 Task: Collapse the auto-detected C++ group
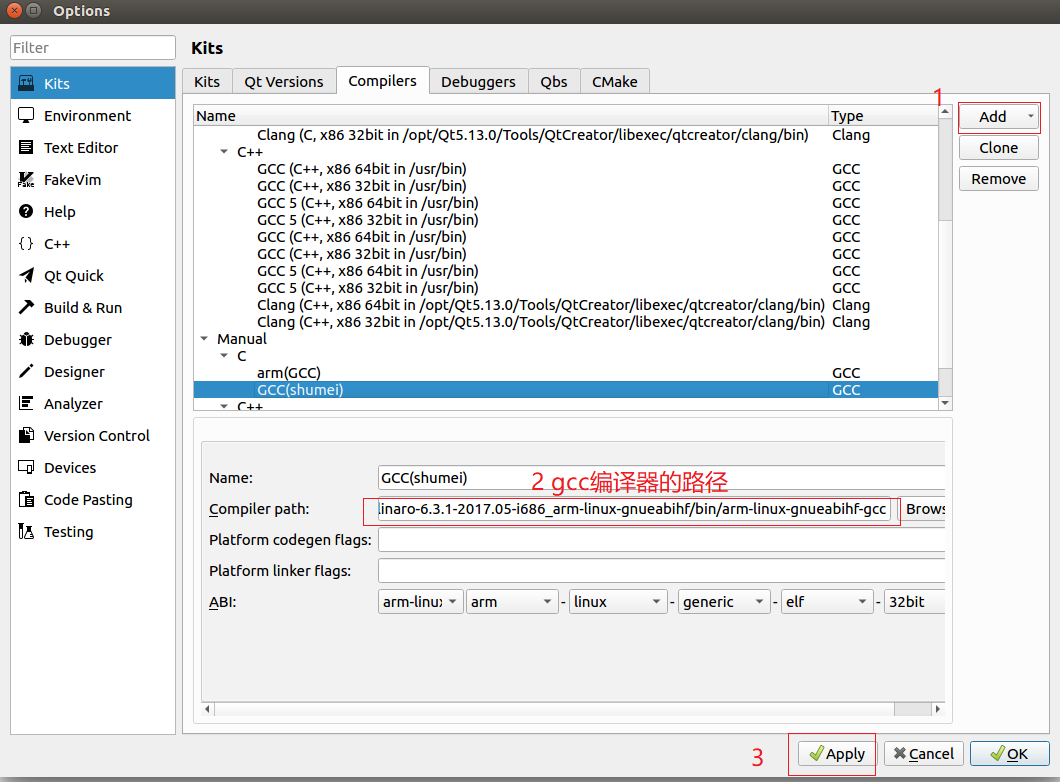pyautogui.click(x=224, y=151)
